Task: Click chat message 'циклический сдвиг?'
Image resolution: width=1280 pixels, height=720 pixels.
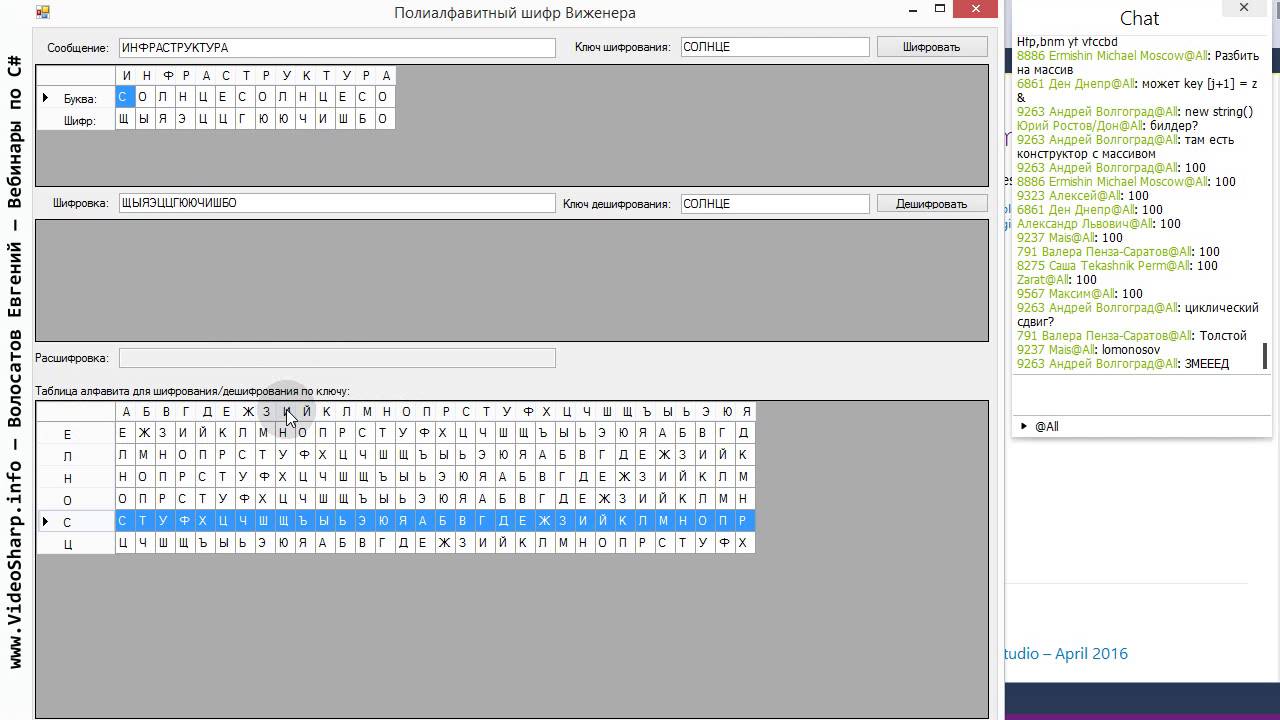Action: coord(1138,315)
